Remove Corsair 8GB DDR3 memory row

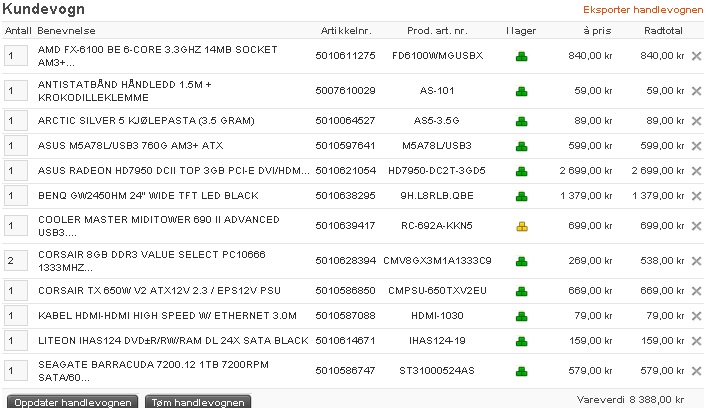pos(696,261)
